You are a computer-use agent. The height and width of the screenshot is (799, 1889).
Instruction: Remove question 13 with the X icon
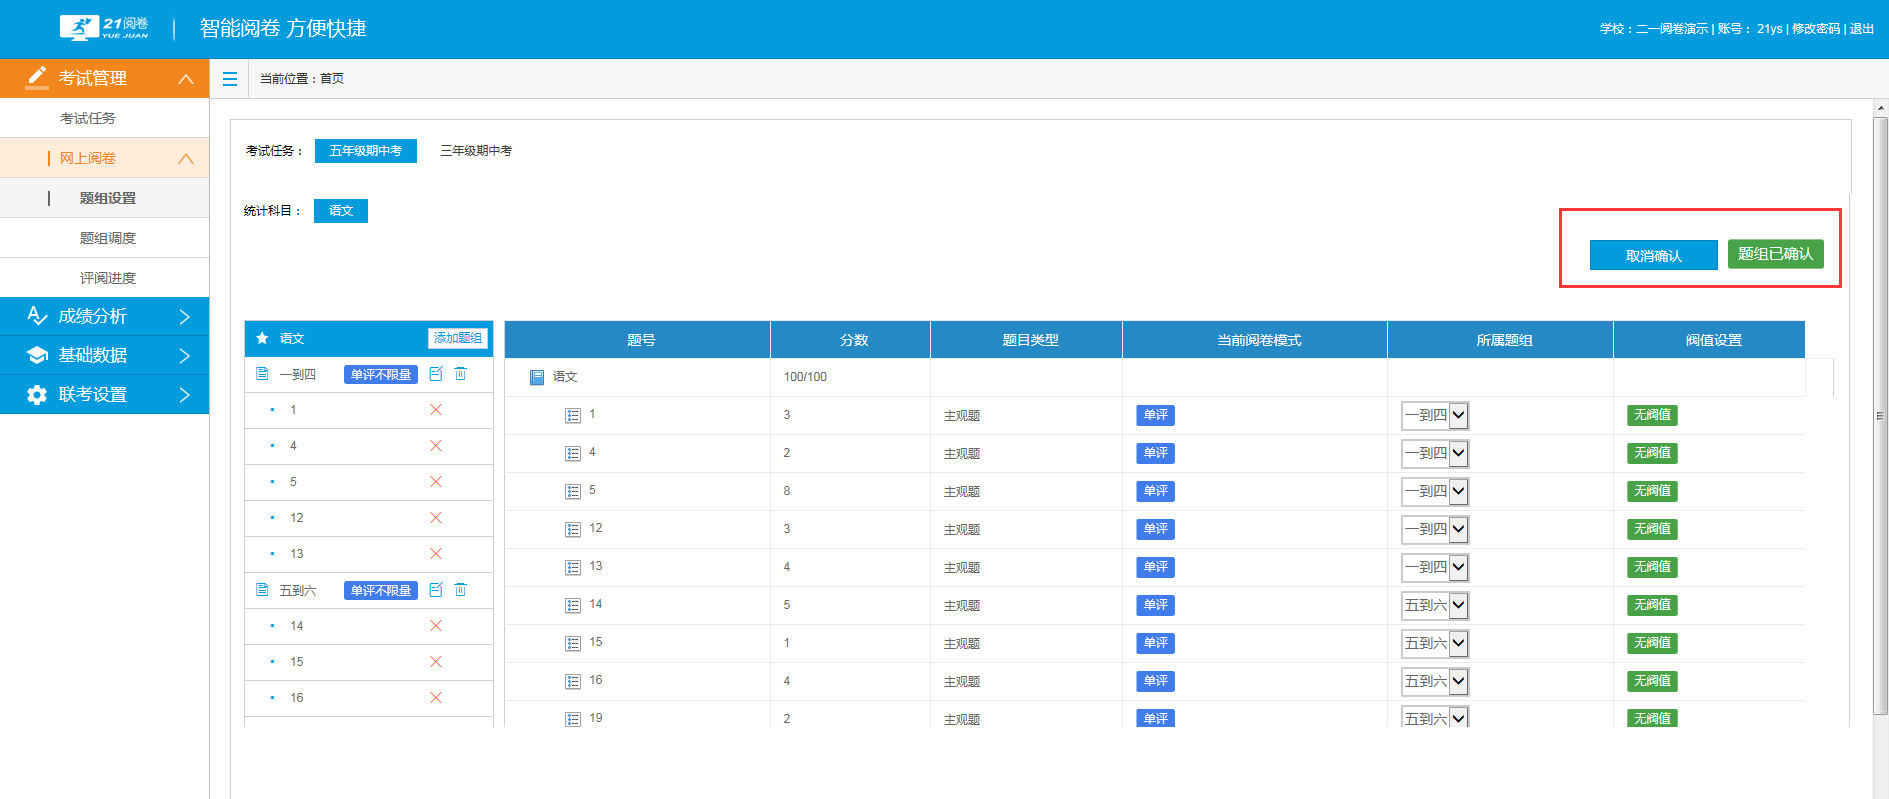coord(436,554)
